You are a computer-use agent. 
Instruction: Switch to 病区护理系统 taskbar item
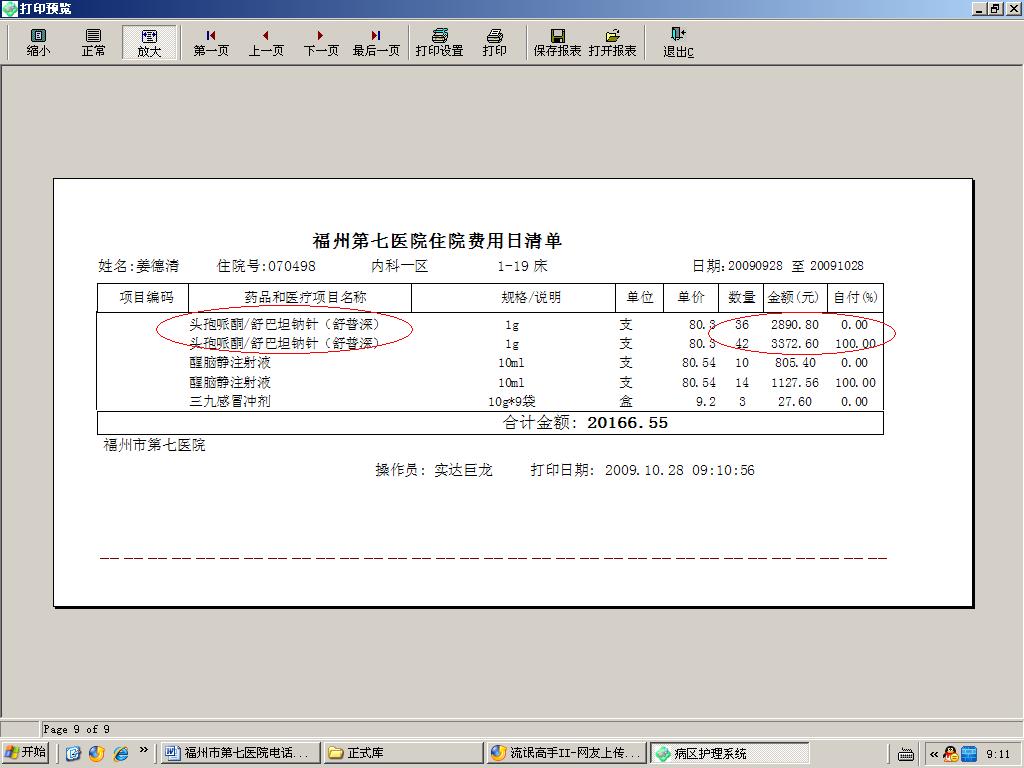(x=729, y=753)
